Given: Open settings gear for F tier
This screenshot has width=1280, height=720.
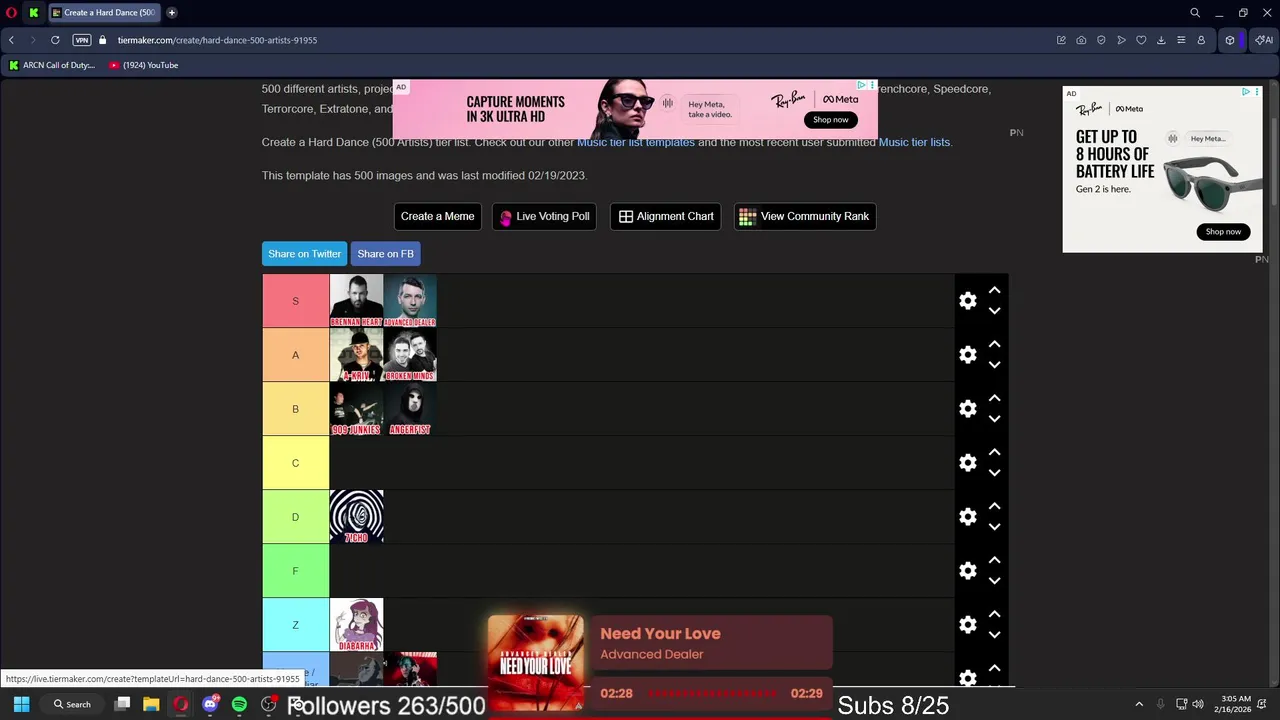Looking at the screenshot, I should (968, 571).
